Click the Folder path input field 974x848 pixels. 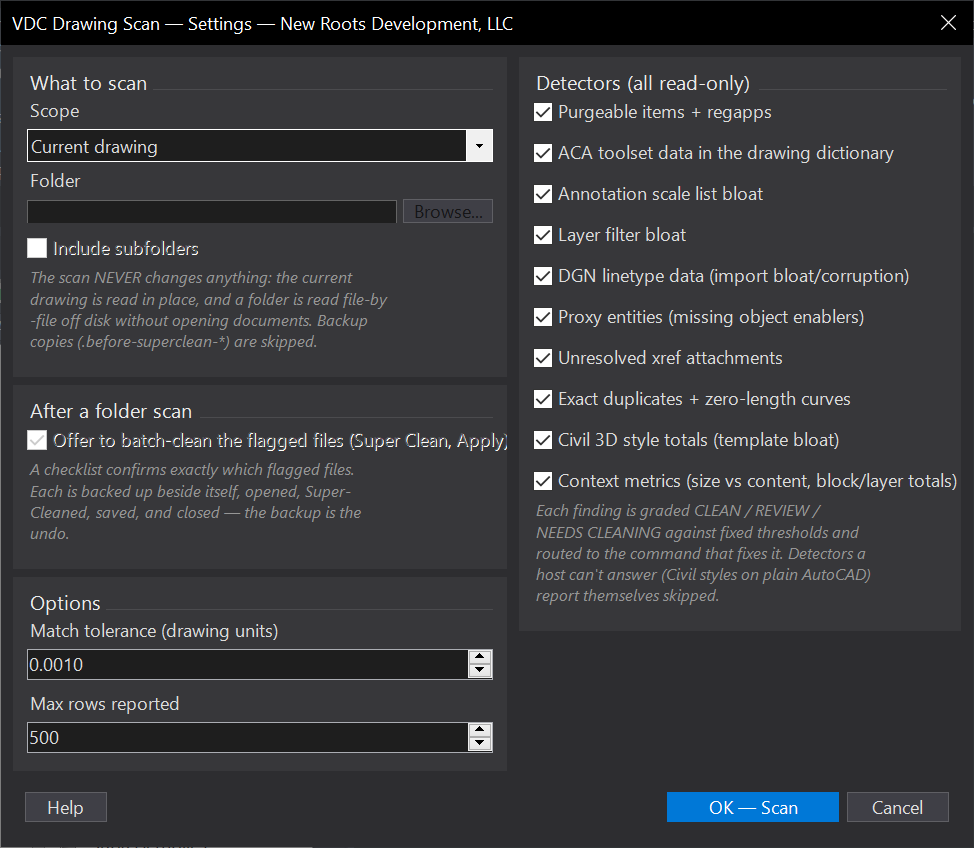[212, 212]
